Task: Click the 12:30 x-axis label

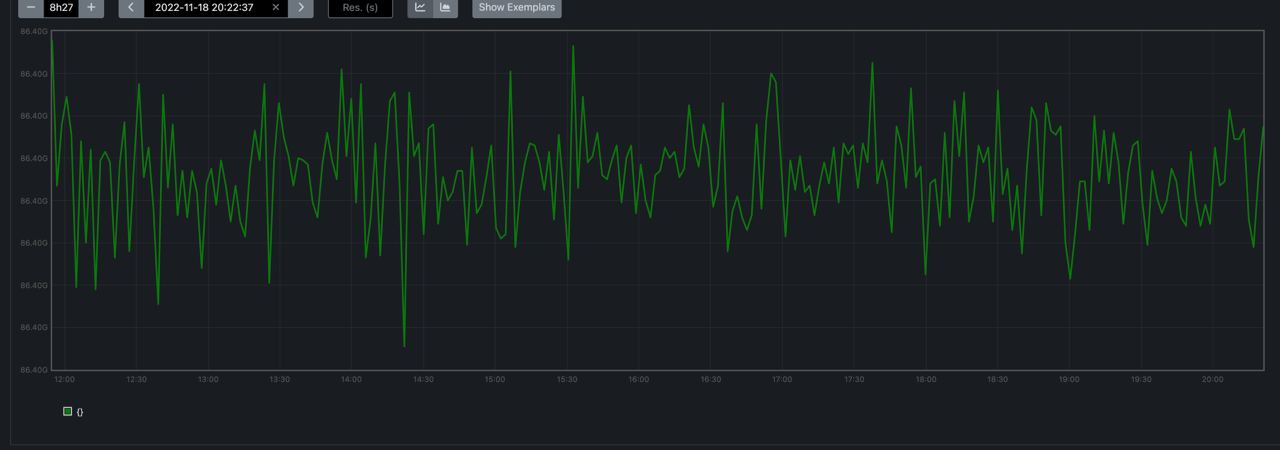Action: click(x=137, y=380)
